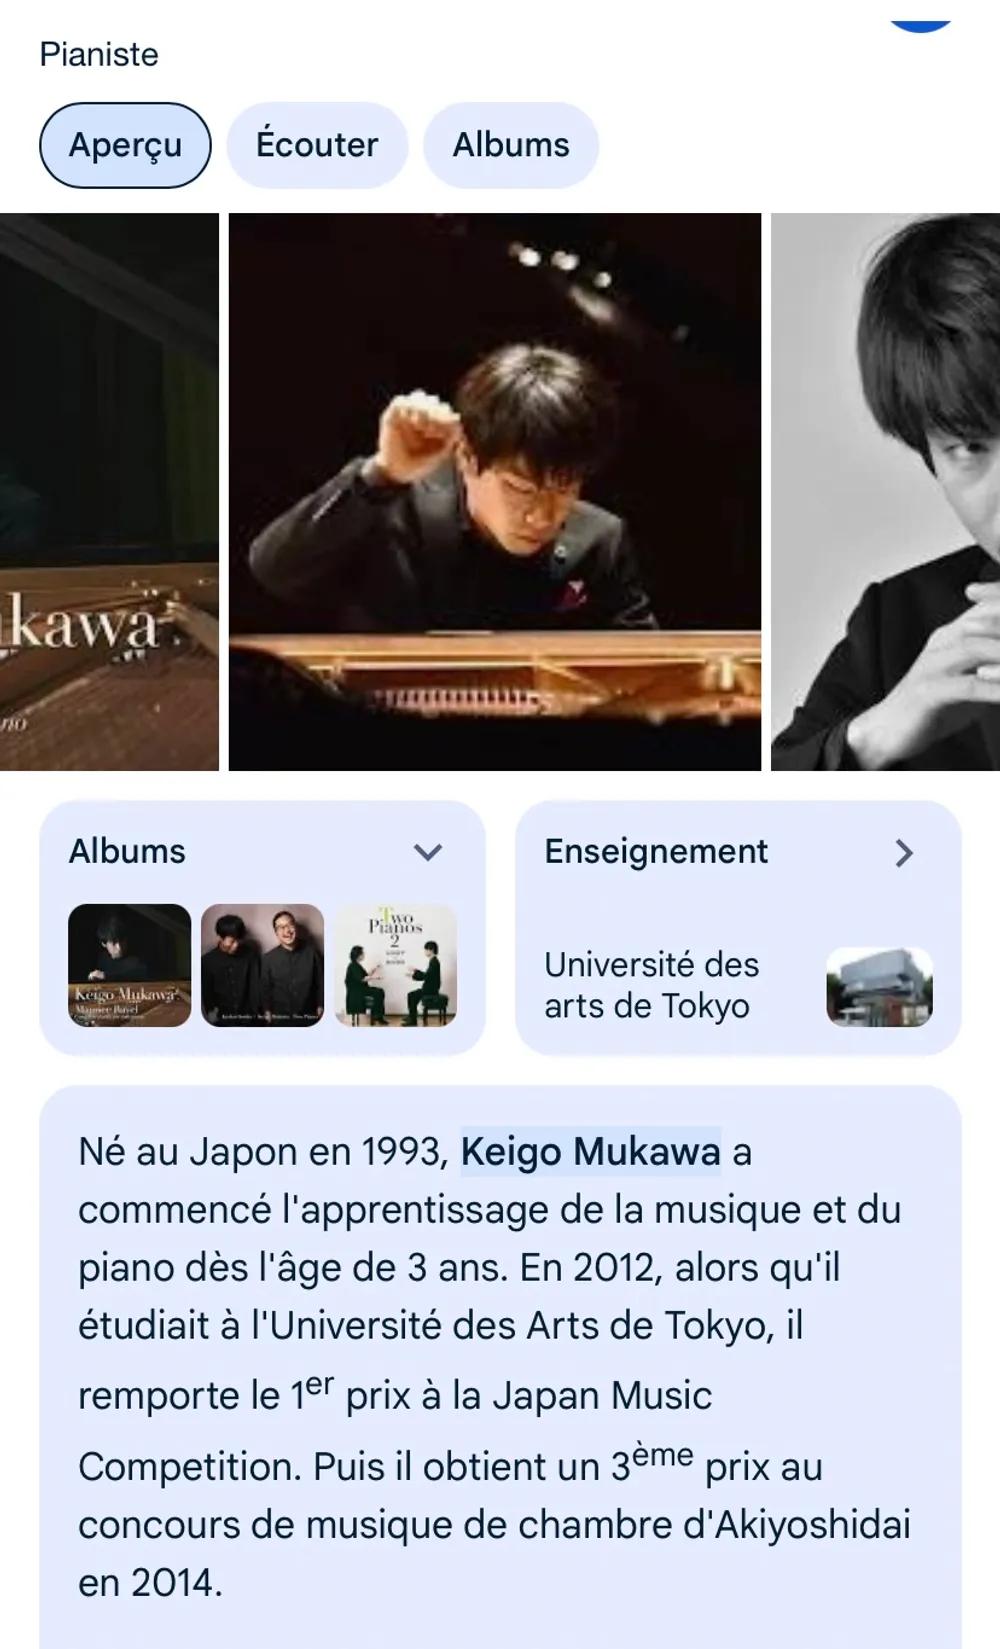Click the Enseignement heading
The width and height of the screenshot is (1000, 1649).
click(656, 852)
